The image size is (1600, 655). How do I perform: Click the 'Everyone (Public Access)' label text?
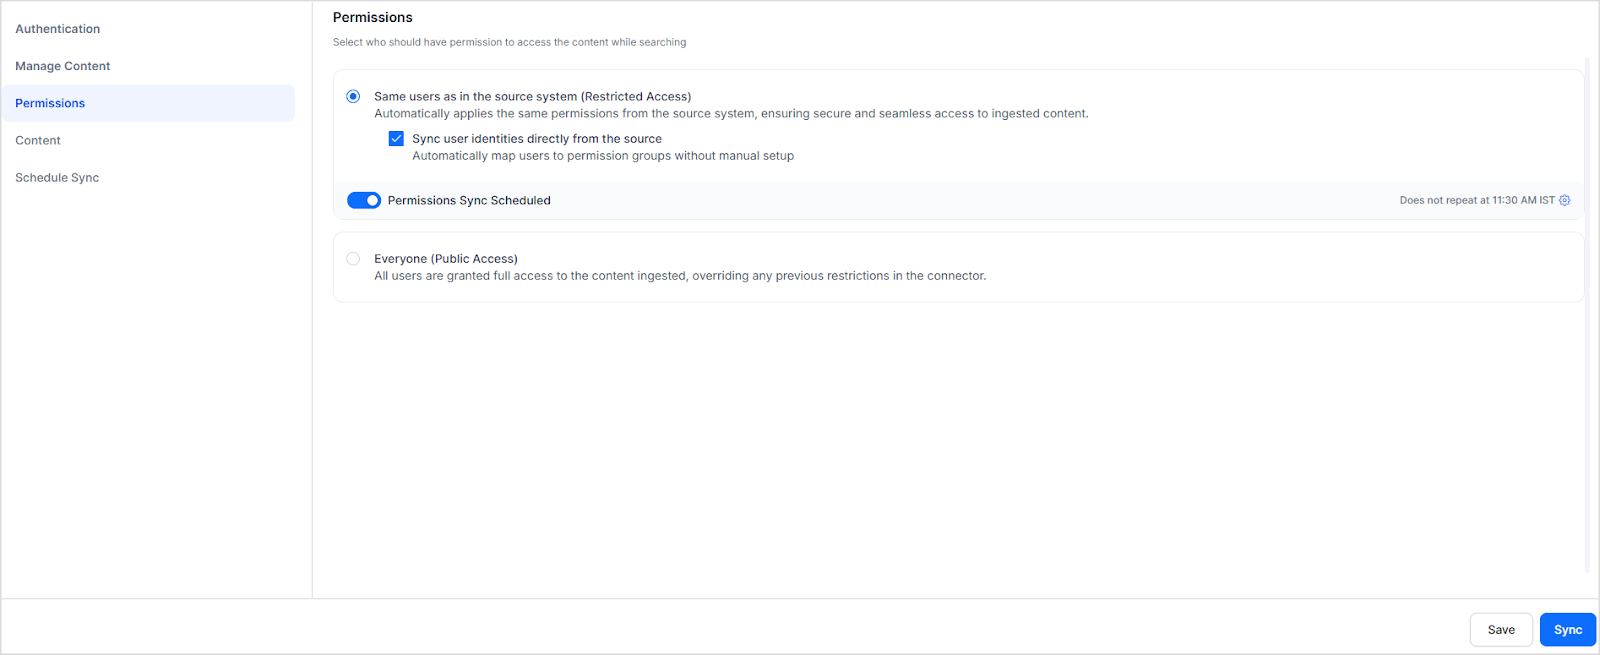tap(446, 259)
